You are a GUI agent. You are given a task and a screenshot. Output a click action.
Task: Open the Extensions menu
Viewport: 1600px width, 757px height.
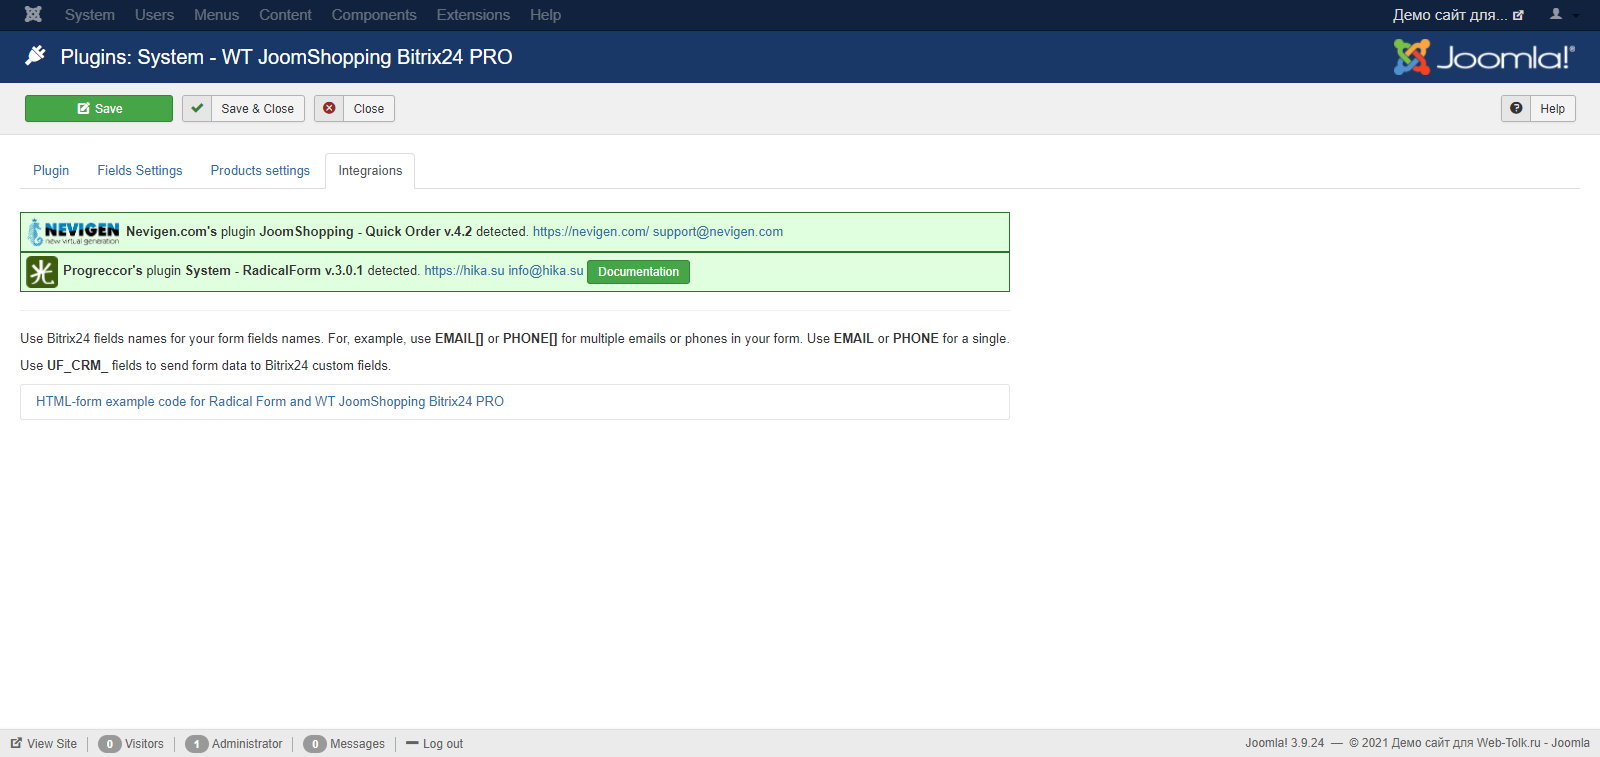click(x=473, y=15)
